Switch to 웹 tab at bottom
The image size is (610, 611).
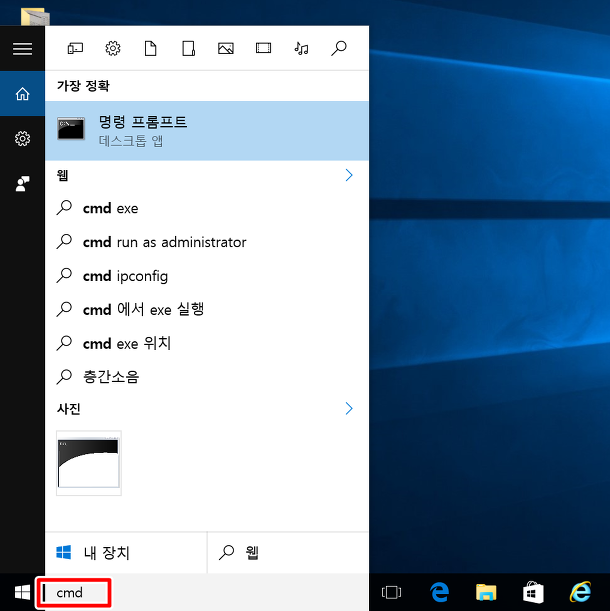pyautogui.click(x=288, y=553)
